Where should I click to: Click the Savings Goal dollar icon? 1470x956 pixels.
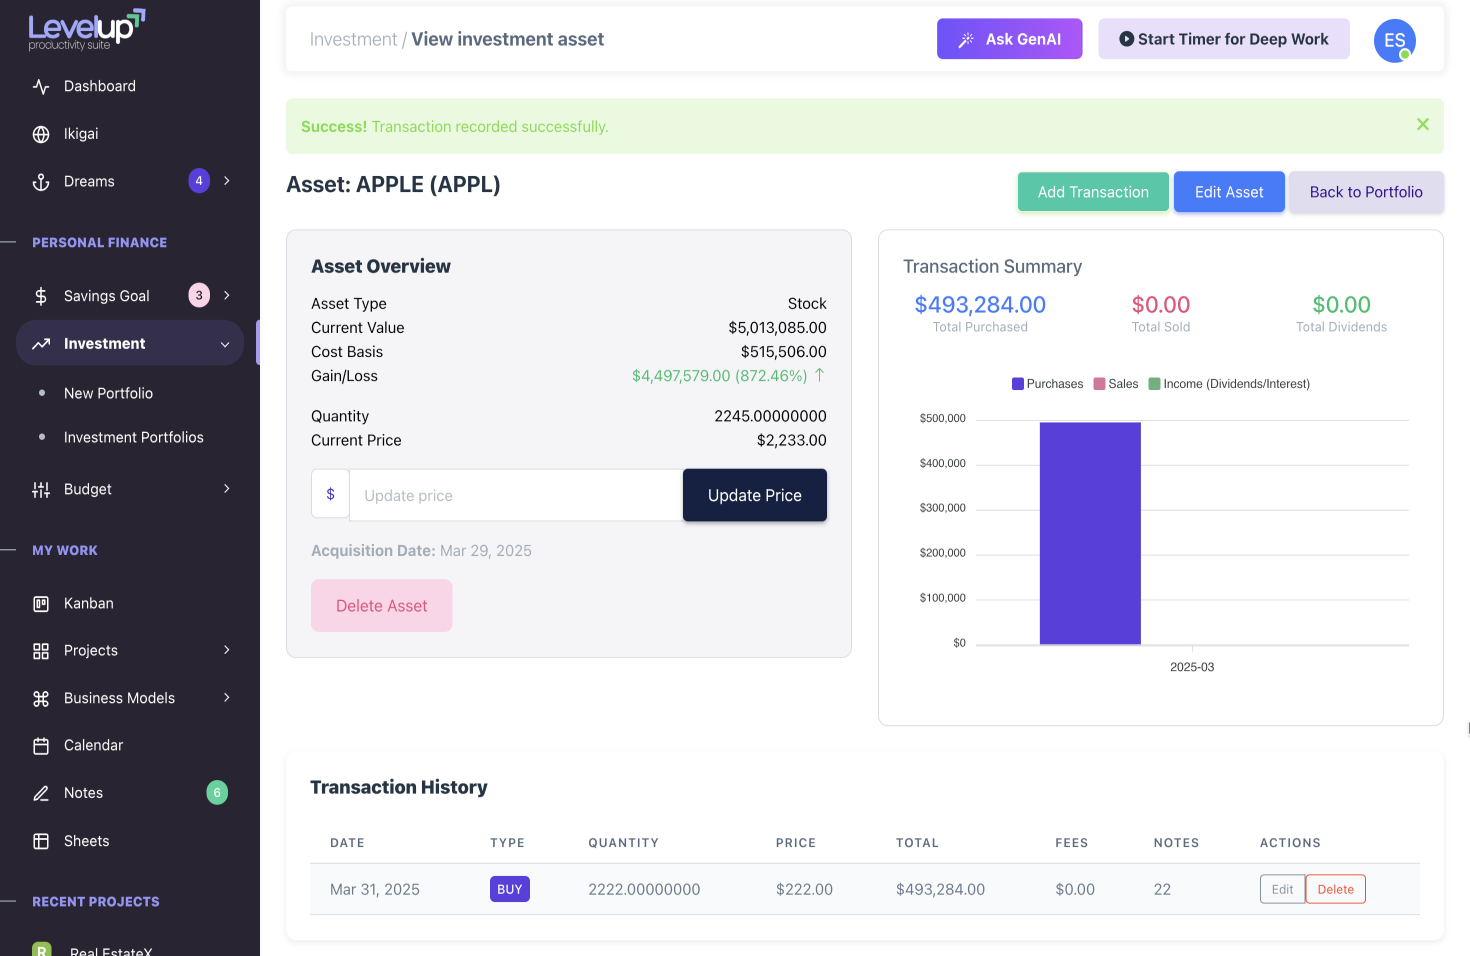pyautogui.click(x=41, y=296)
